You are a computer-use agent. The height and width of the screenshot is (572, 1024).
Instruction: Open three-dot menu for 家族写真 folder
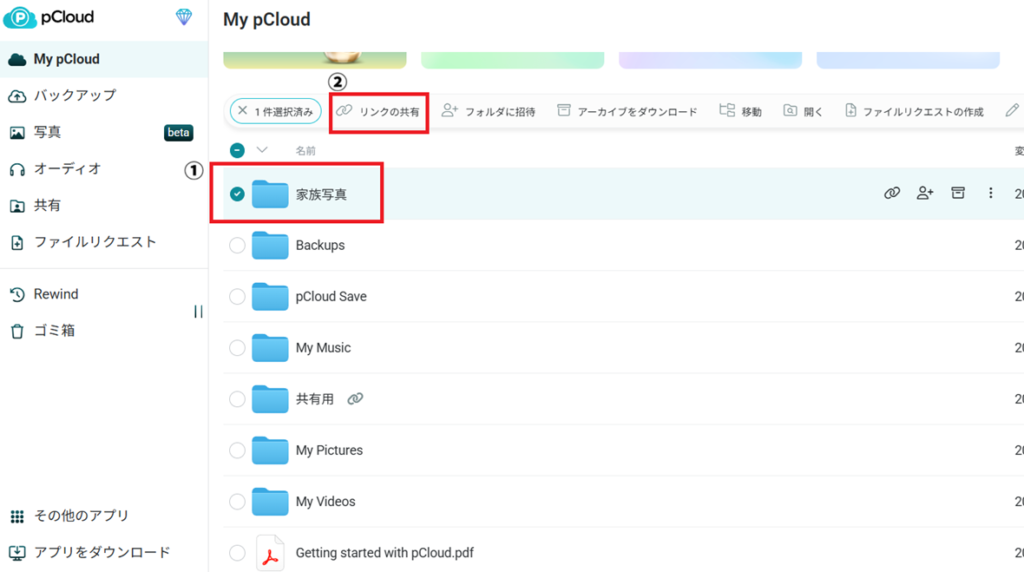tap(990, 193)
